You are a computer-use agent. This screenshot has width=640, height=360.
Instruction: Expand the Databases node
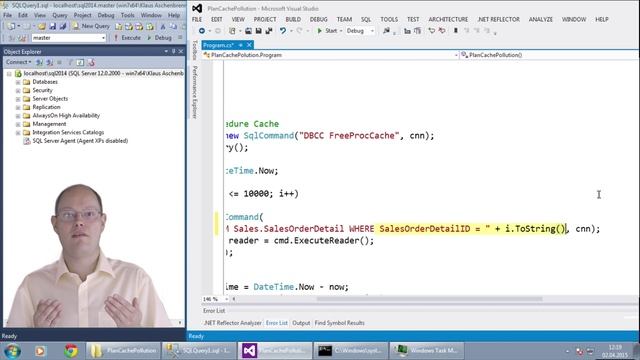pos(18,82)
